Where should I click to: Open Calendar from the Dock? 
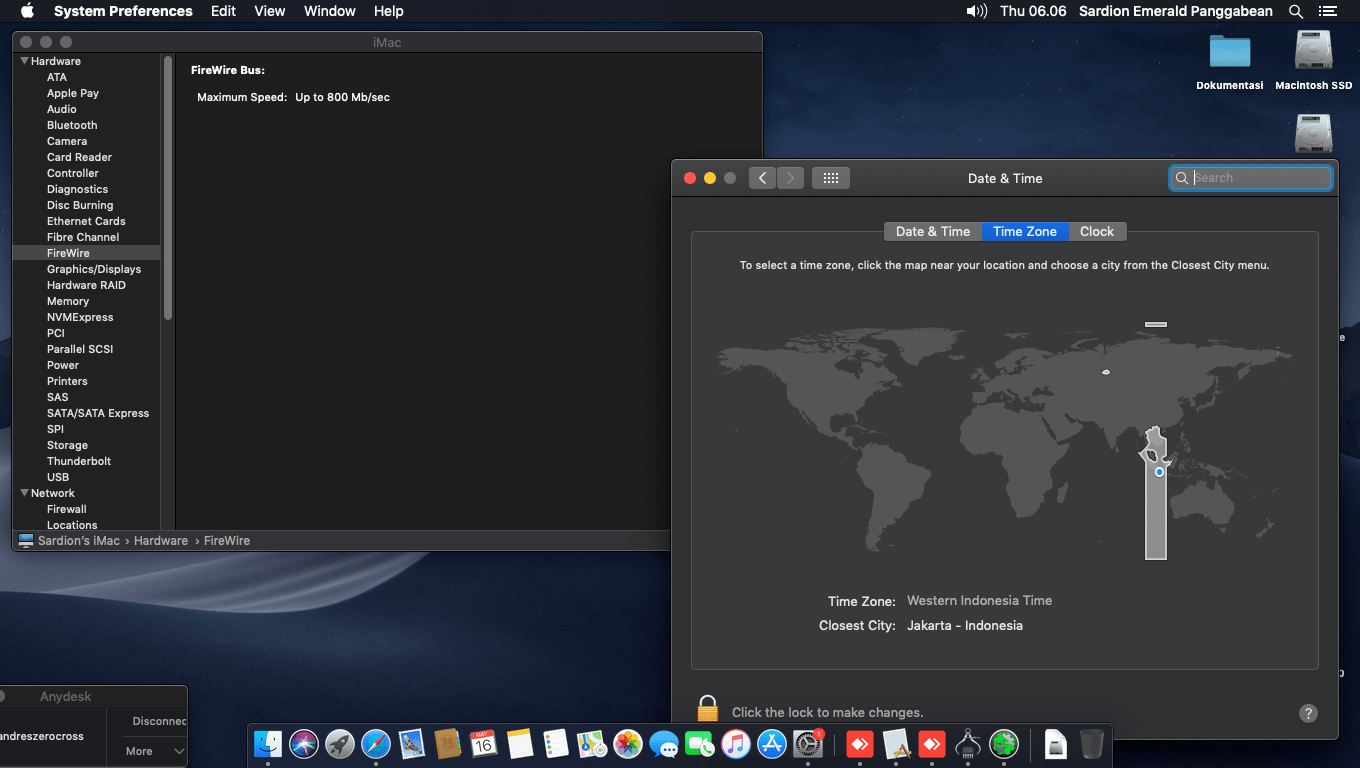point(484,743)
